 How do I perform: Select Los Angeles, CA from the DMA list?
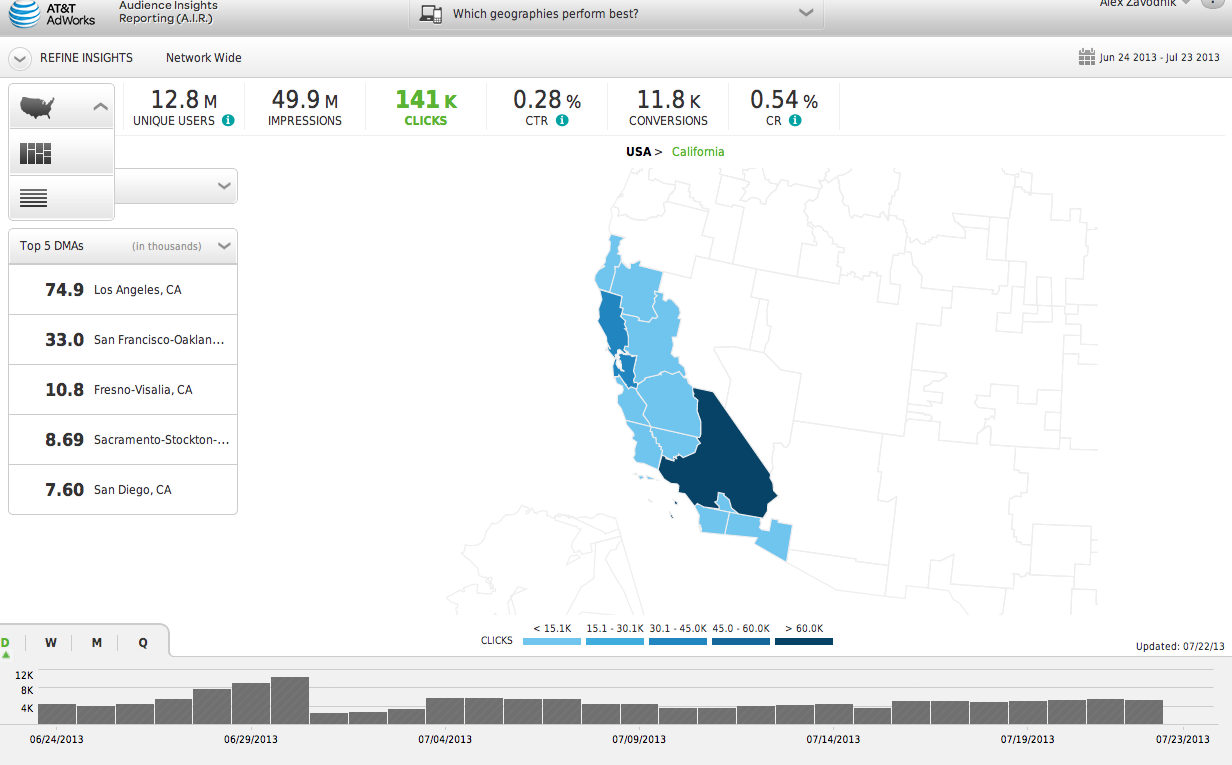point(122,289)
